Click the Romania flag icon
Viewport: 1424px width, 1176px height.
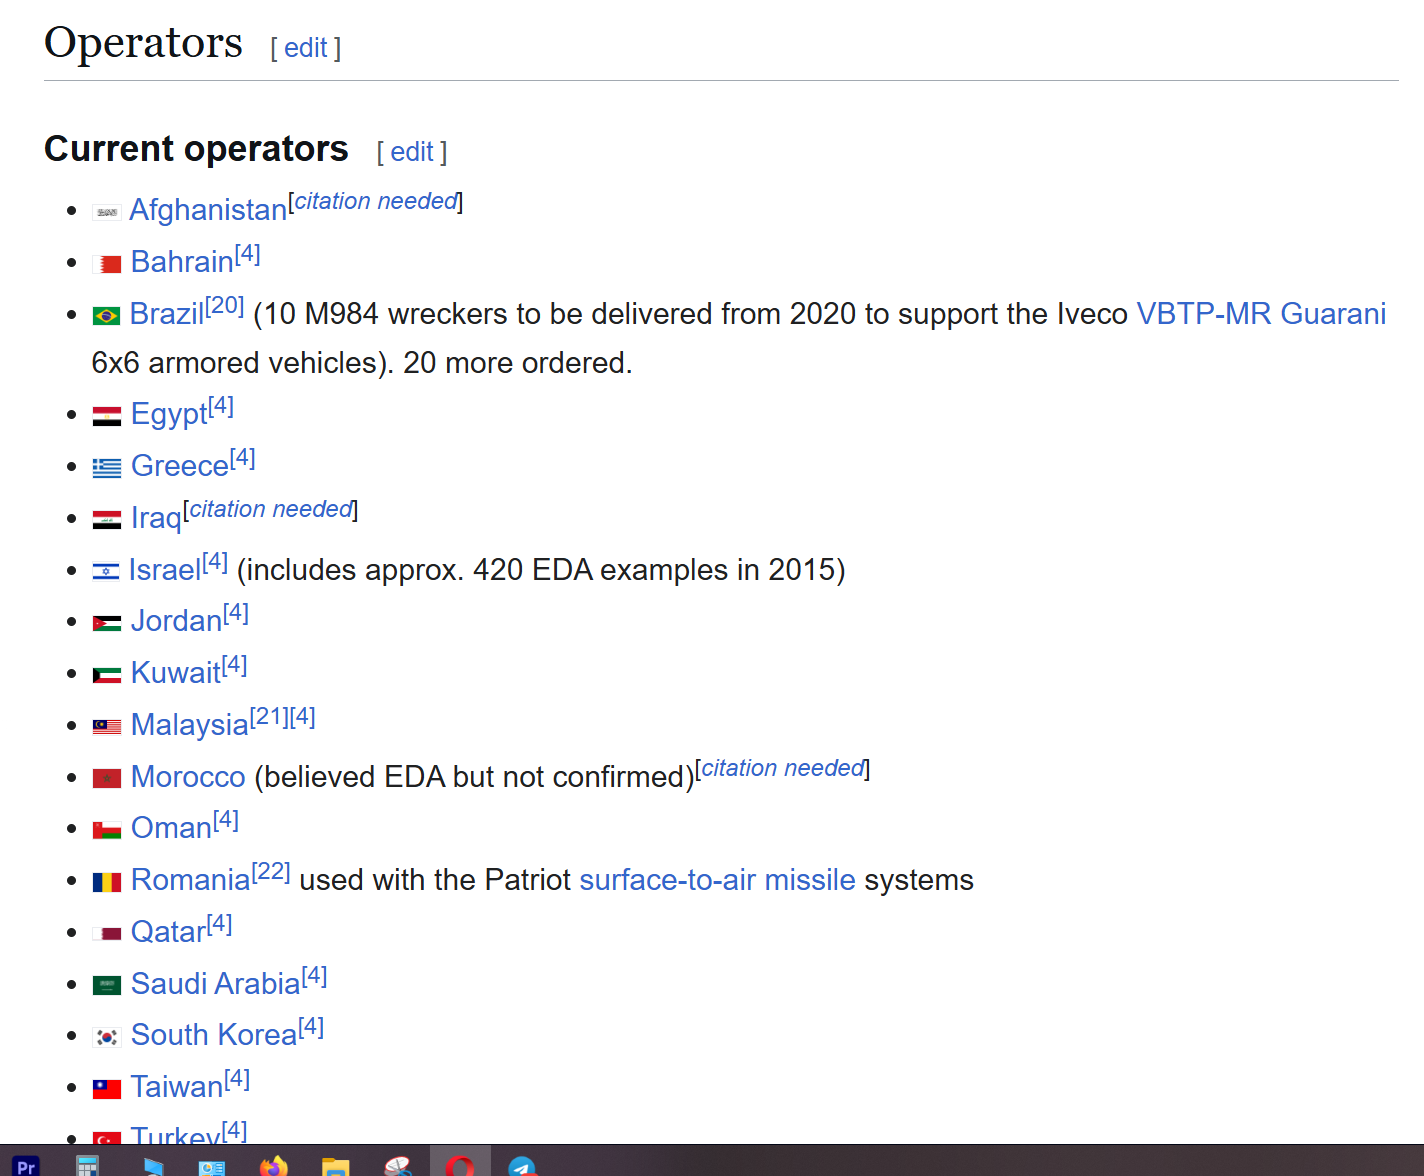[x=107, y=882]
